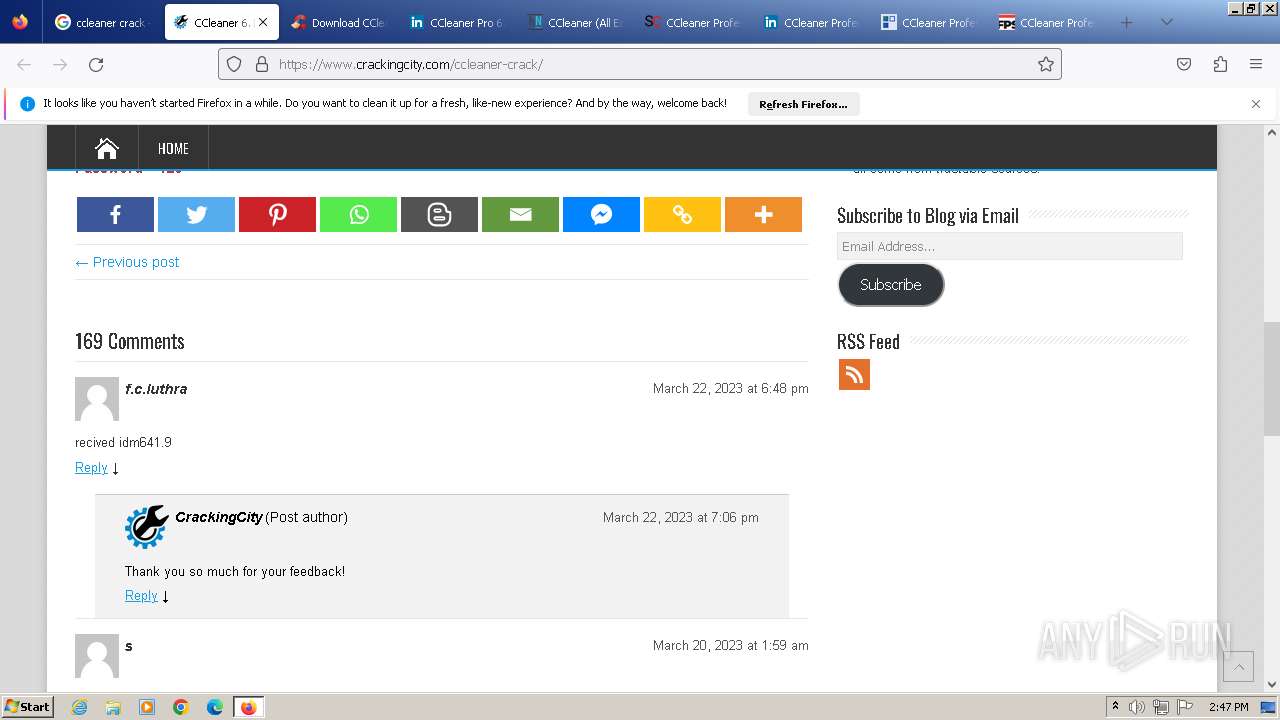Open CrackingCity author link
The width and height of the screenshot is (1280, 720).
pyautogui.click(x=218, y=517)
